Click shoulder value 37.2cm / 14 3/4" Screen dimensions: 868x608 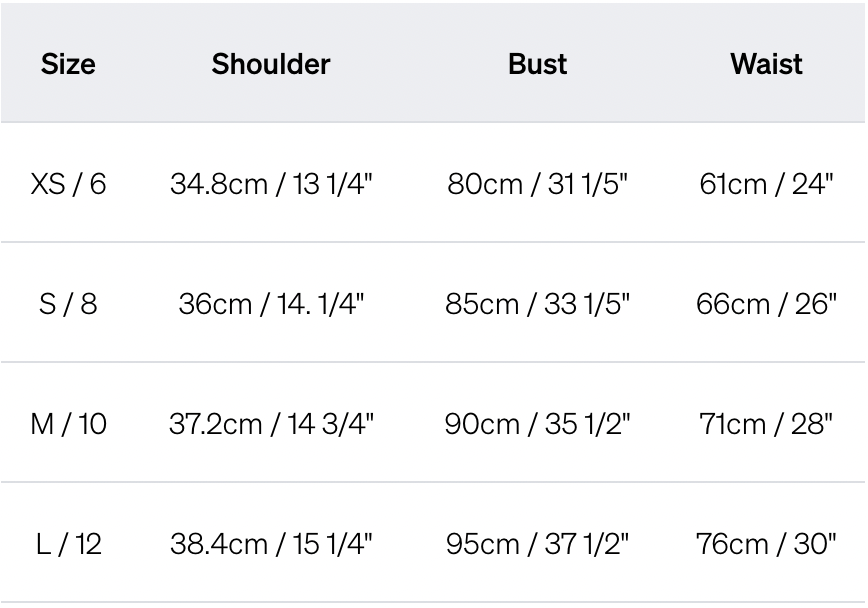[x=270, y=424]
